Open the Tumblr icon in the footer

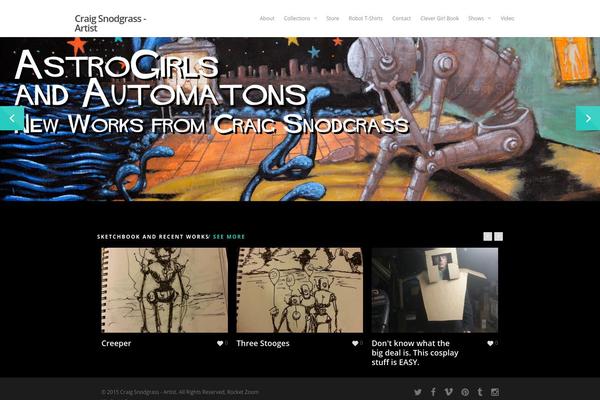click(x=480, y=392)
